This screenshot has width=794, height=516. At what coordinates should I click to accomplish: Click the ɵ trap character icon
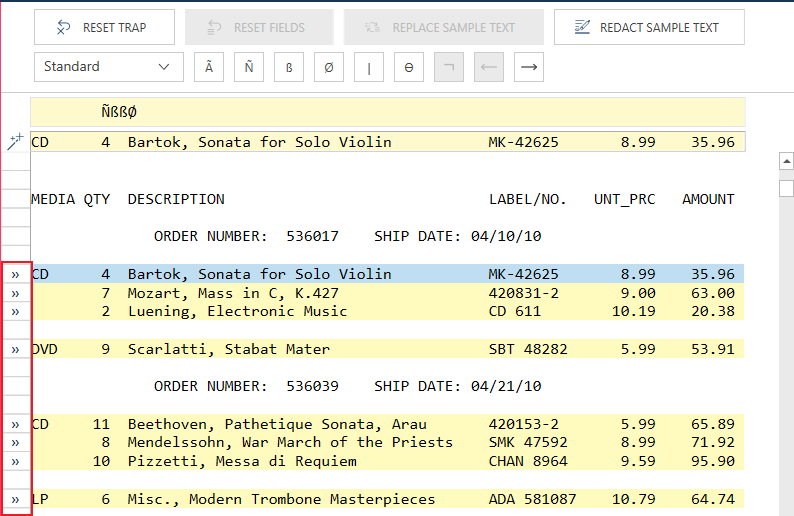409,67
